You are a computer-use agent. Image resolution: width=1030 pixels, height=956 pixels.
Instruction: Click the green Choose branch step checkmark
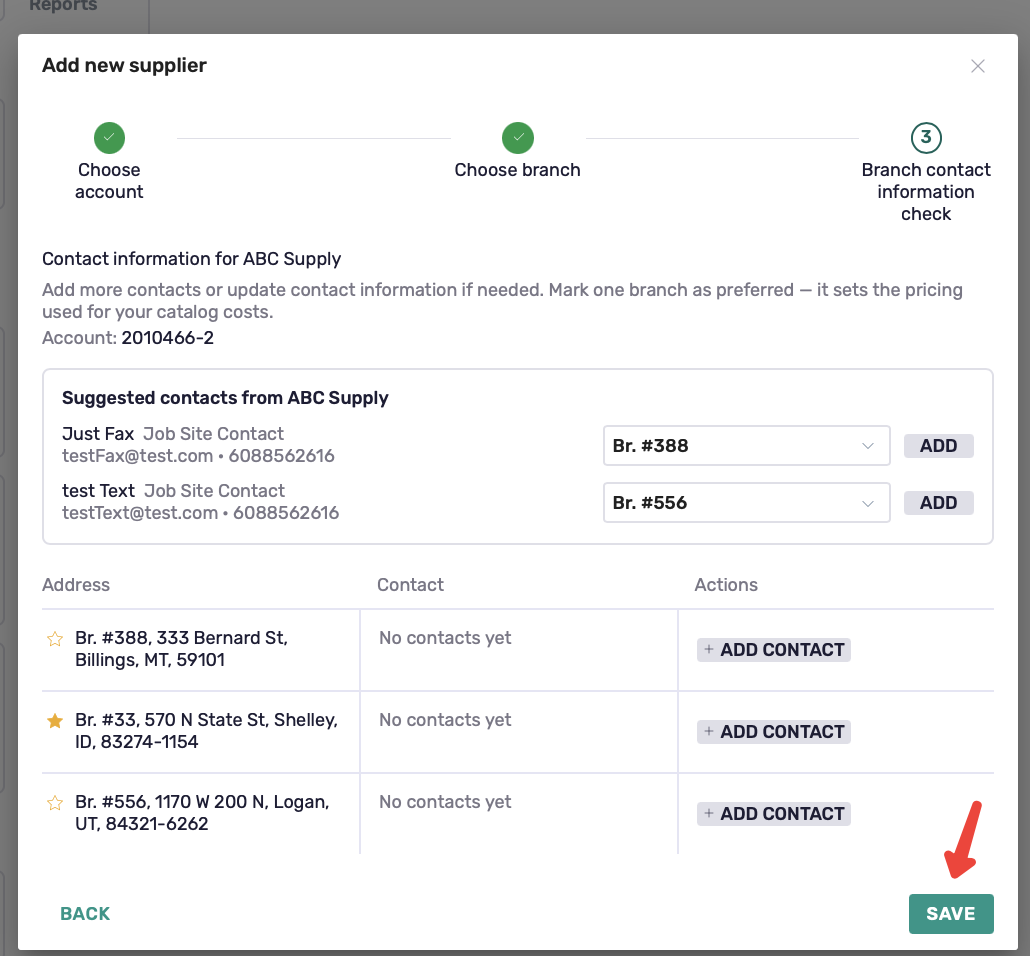coord(518,137)
